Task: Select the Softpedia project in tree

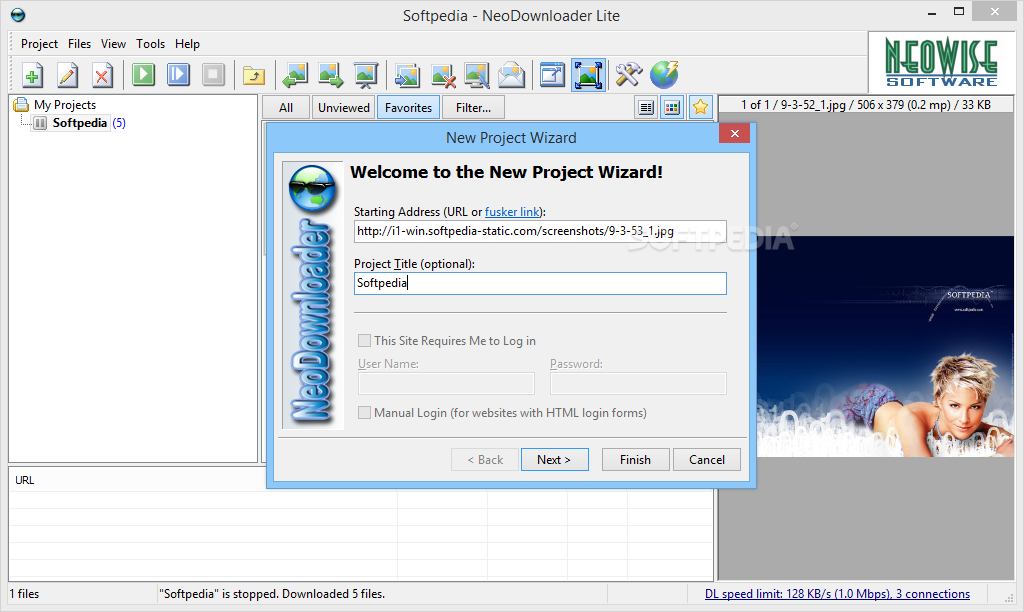Action: [x=80, y=123]
